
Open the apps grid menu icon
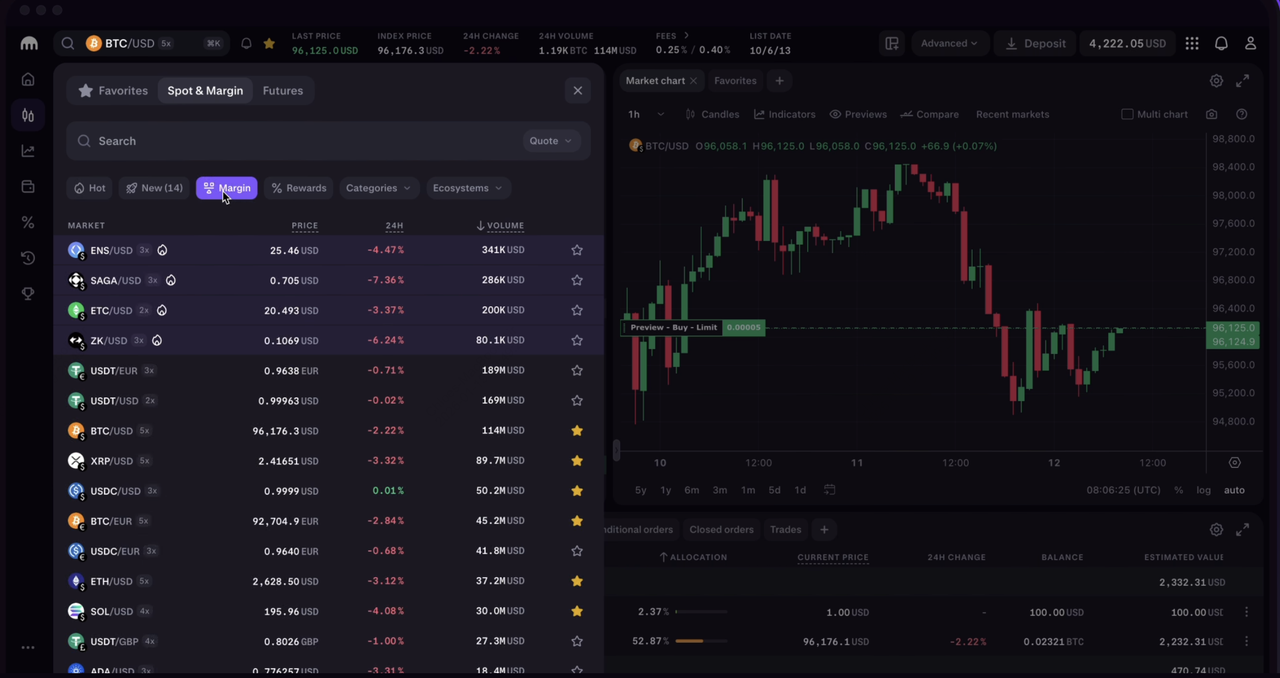coord(1192,44)
